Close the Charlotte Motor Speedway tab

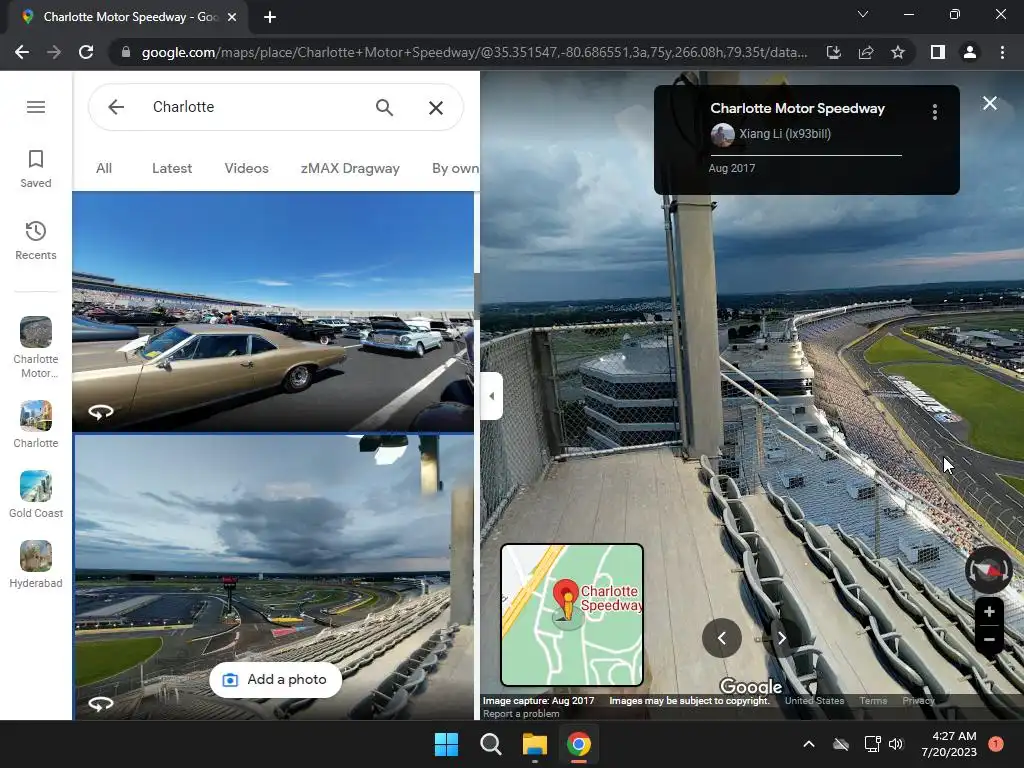point(232,17)
